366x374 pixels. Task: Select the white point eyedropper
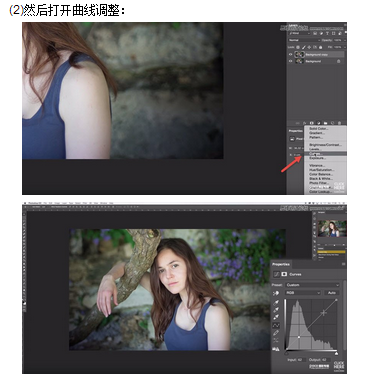[276, 317]
